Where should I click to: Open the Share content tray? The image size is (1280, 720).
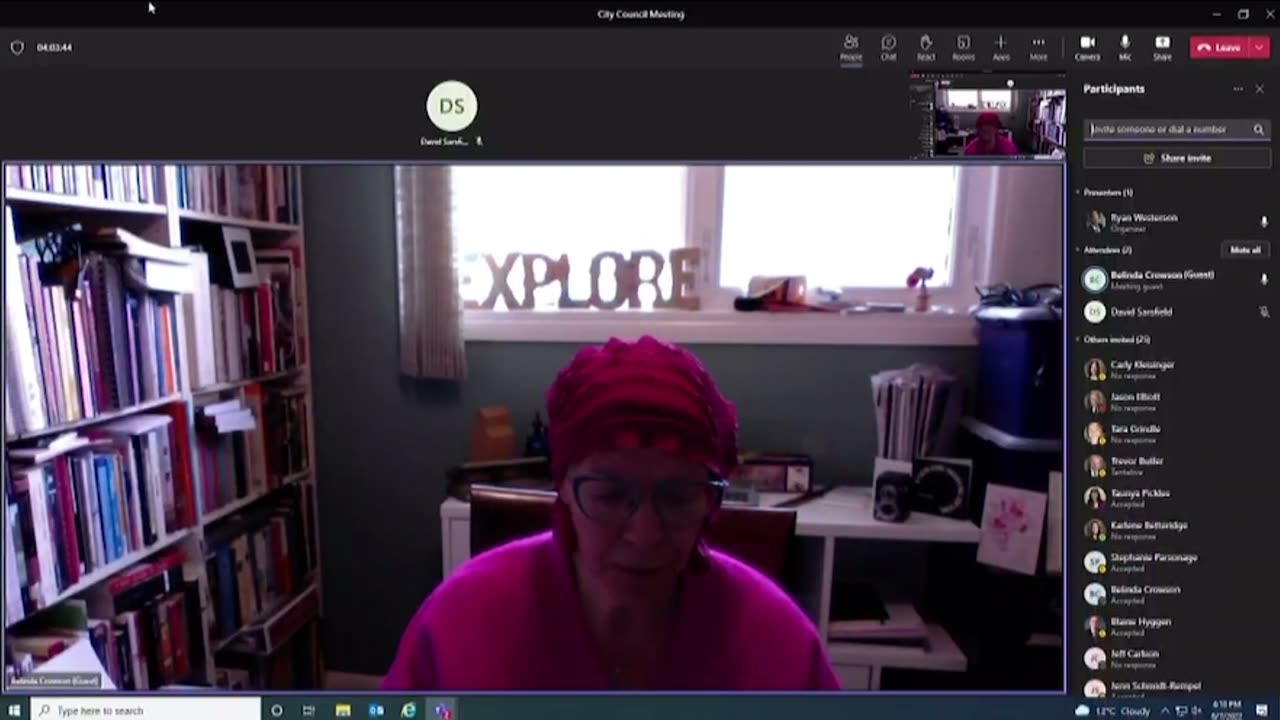(x=1162, y=47)
